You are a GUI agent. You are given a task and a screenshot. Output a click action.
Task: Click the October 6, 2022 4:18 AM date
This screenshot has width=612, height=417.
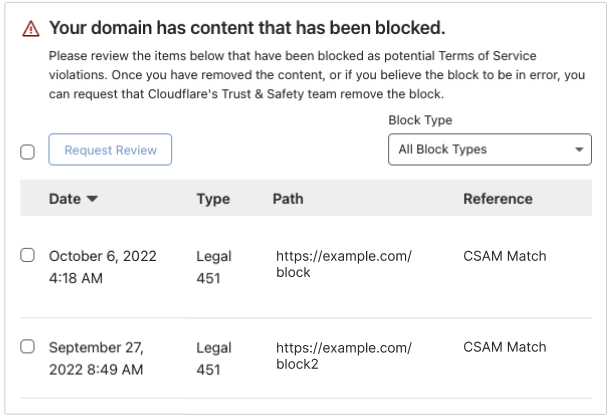[102, 267]
